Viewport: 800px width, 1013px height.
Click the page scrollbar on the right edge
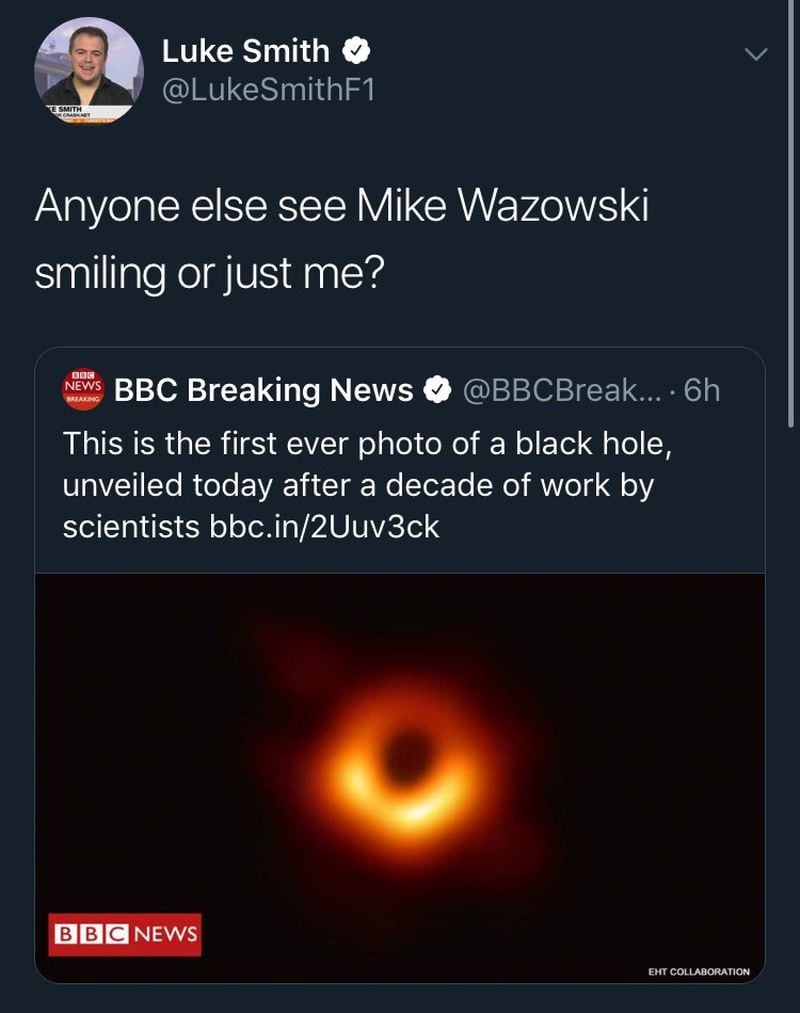791,213
